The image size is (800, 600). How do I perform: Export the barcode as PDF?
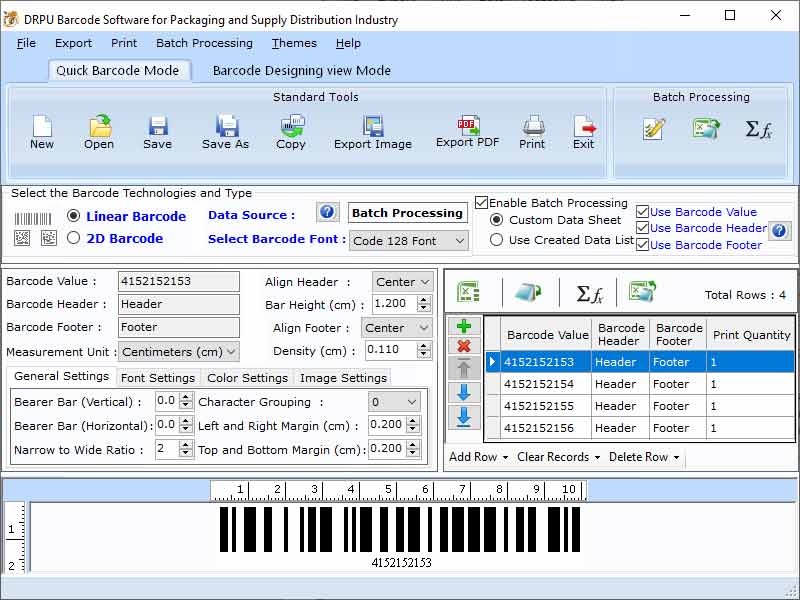coord(466,130)
